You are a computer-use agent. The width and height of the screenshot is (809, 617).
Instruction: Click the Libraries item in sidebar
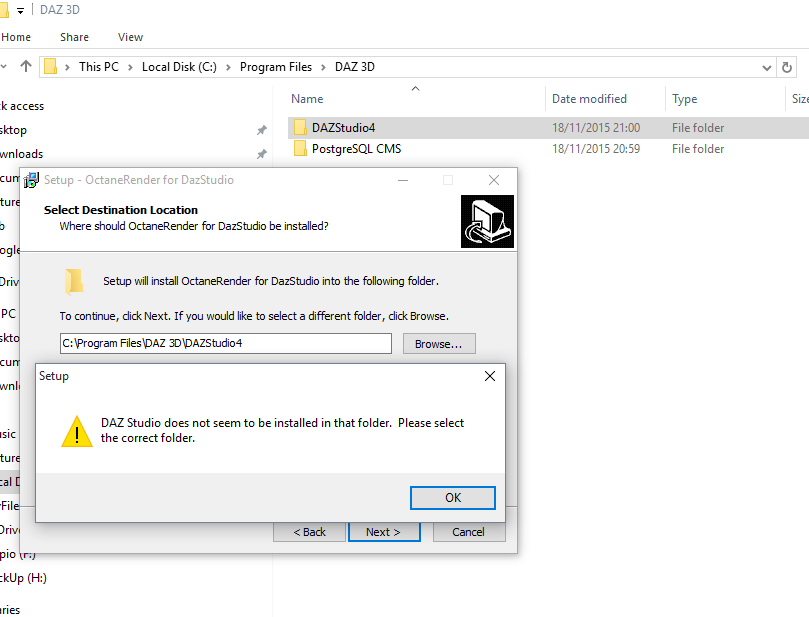[10, 610]
